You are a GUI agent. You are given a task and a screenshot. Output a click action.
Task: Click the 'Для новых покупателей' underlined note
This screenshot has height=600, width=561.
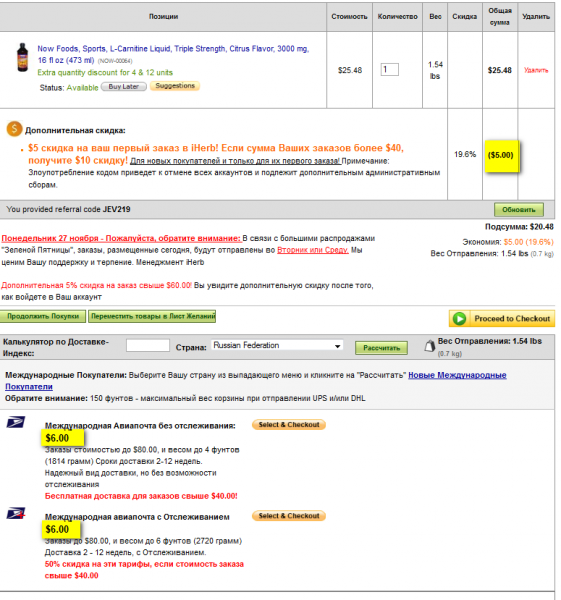(x=235, y=161)
